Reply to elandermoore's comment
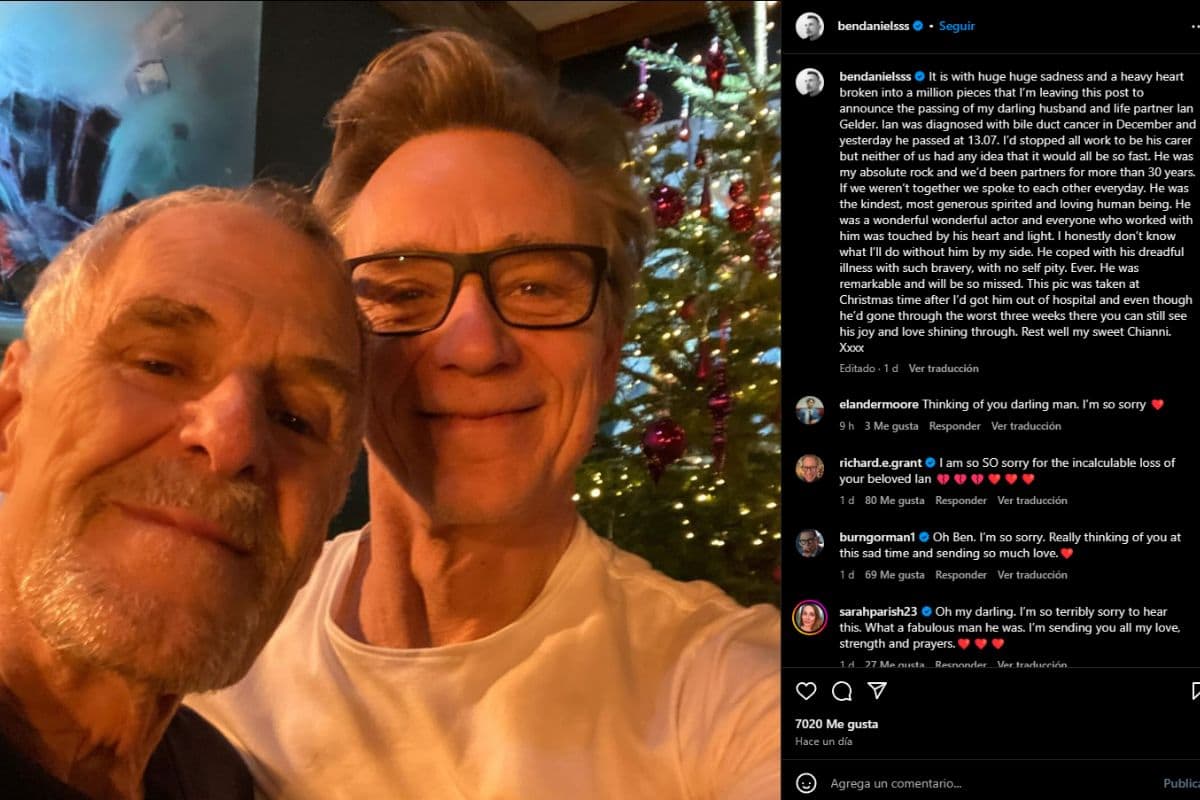Viewport: 1200px width, 800px height. (954, 426)
